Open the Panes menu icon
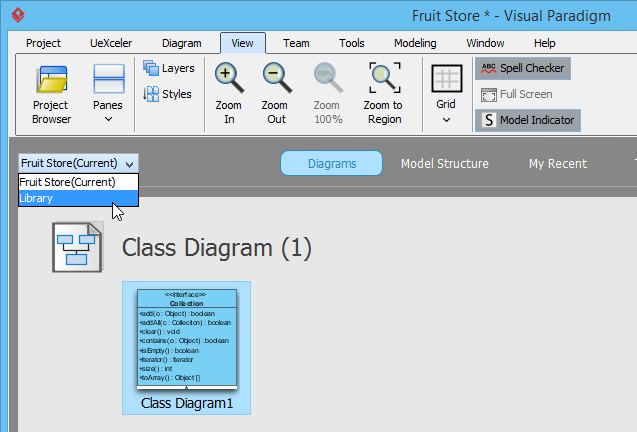Viewport: 637px width, 432px height. (x=108, y=78)
